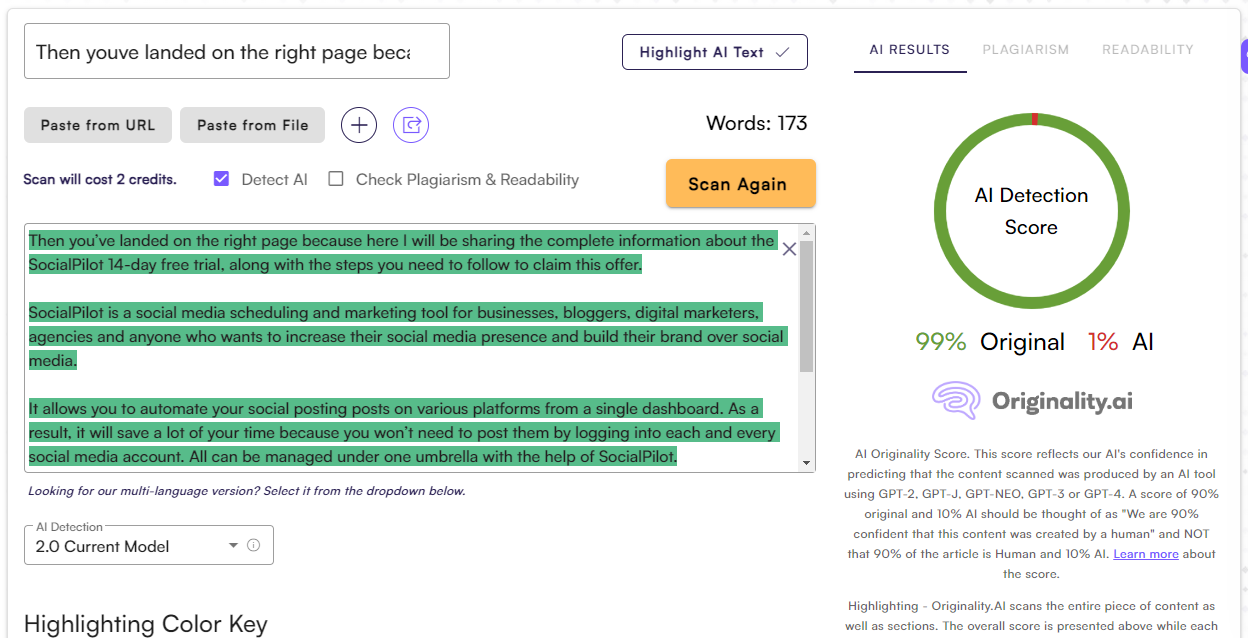Click the scrollbar down arrow in text area
This screenshot has height=638, width=1248.
(807, 463)
